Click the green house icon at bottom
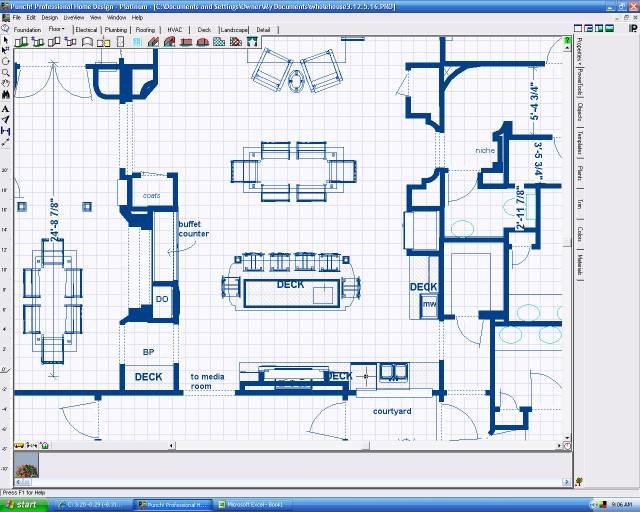Viewport: 640px width, 512px height. point(44,445)
